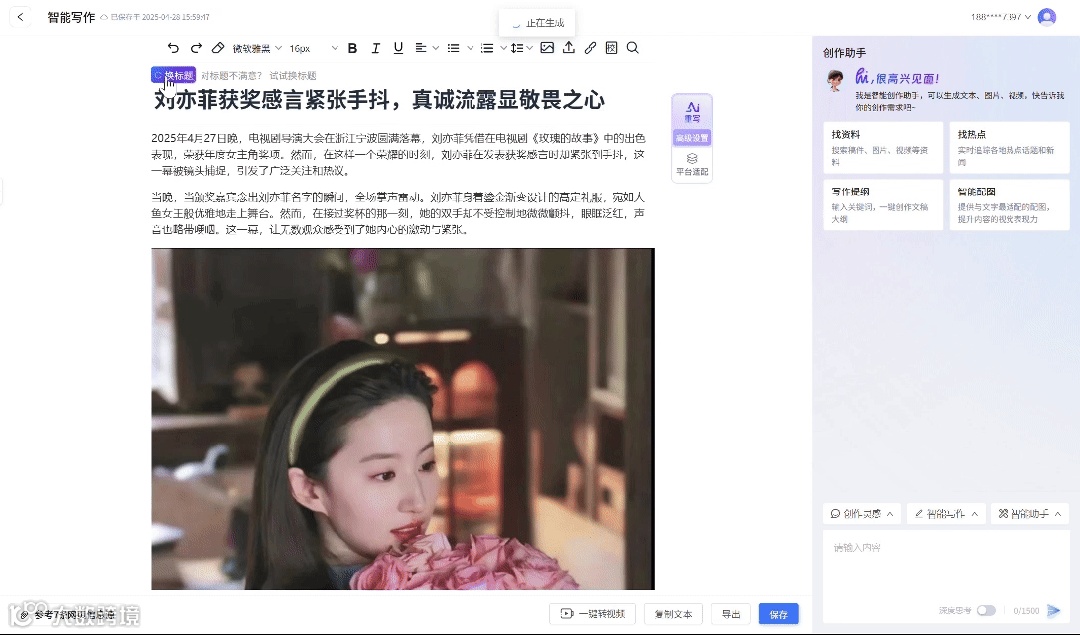This screenshot has height=635, width=1080.
Task: Click the back arrow beside 智能写作
Action: (x=21, y=17)
